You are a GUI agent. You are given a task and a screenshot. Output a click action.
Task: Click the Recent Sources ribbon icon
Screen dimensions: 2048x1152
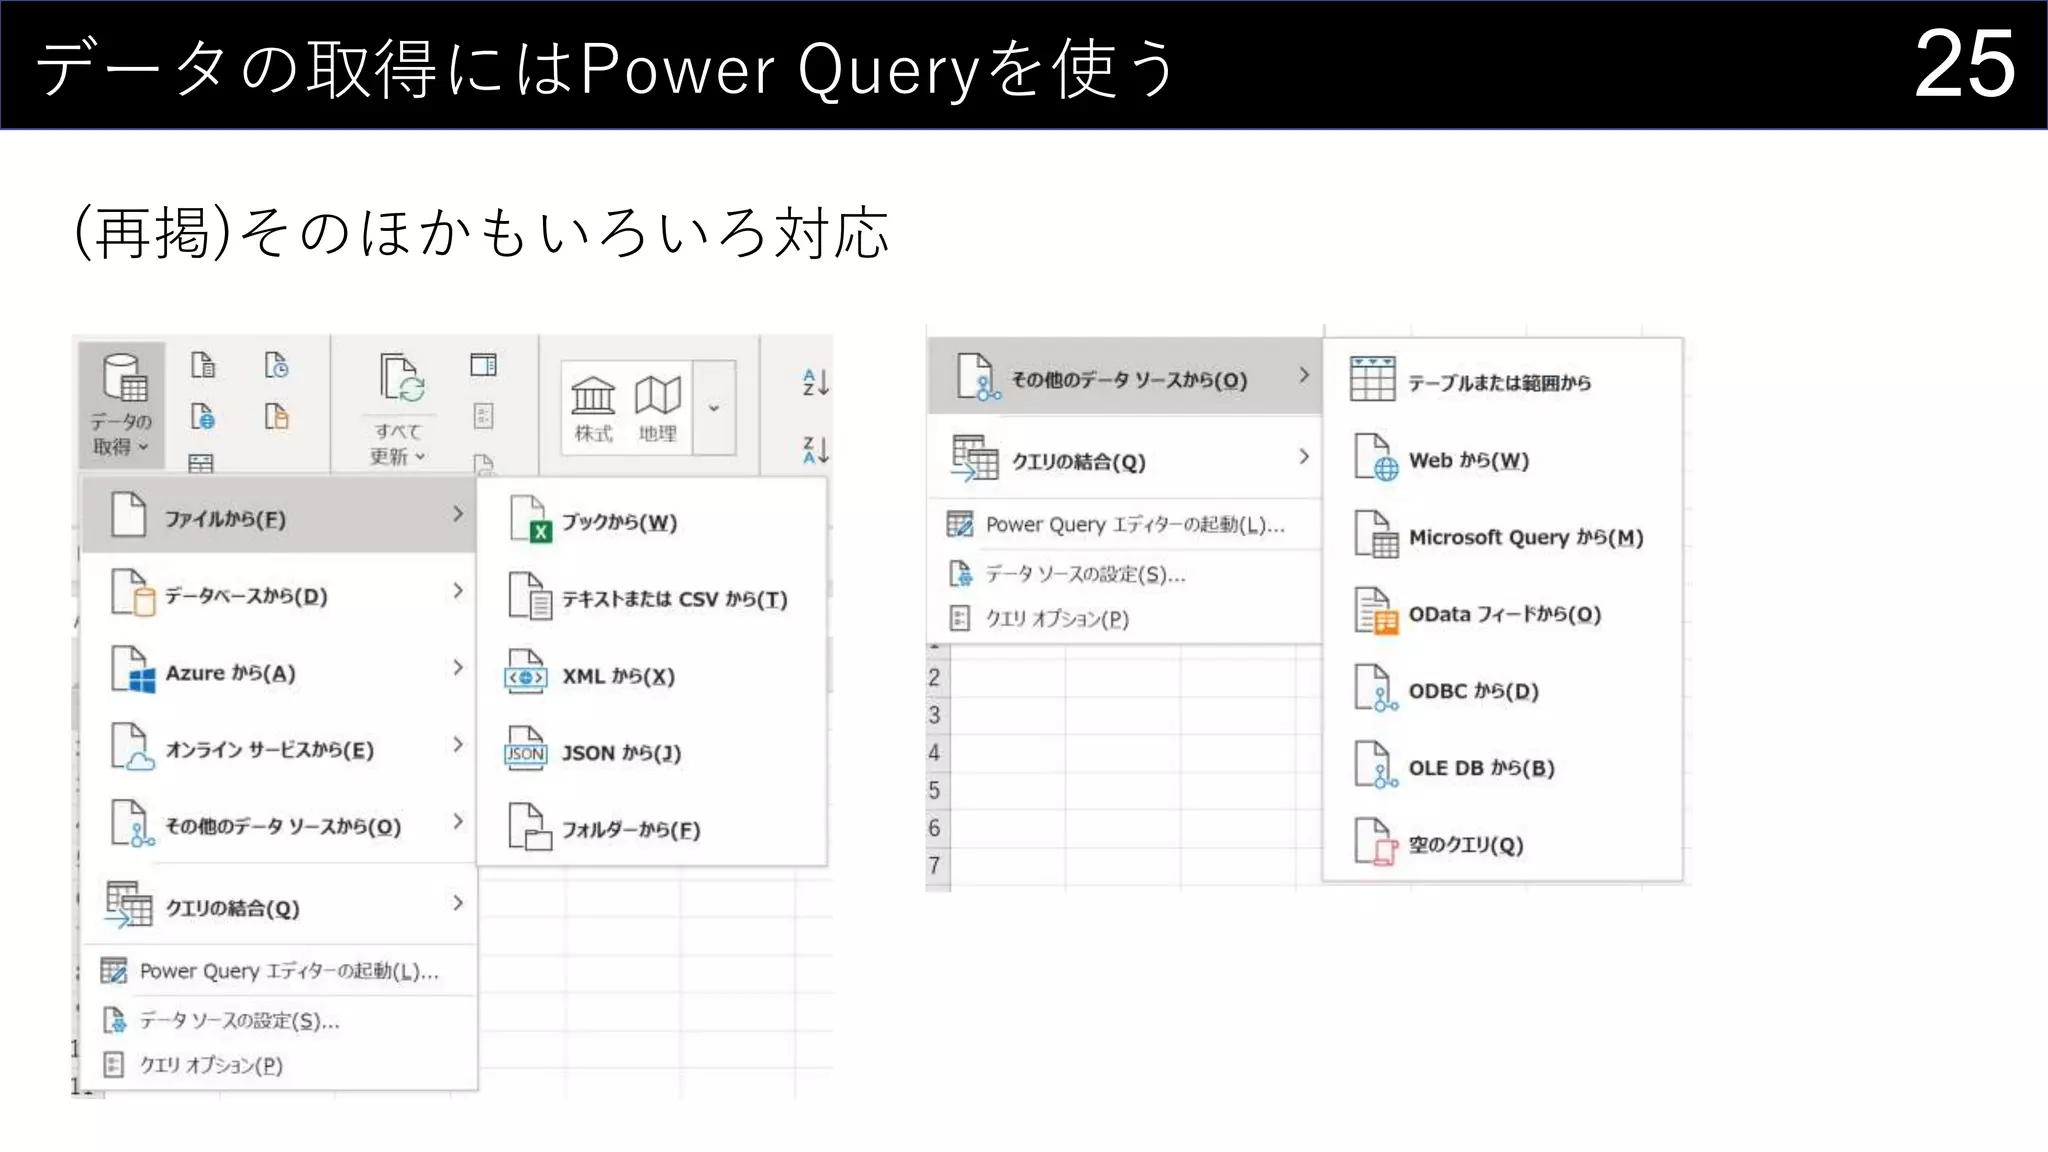point(277,365)
